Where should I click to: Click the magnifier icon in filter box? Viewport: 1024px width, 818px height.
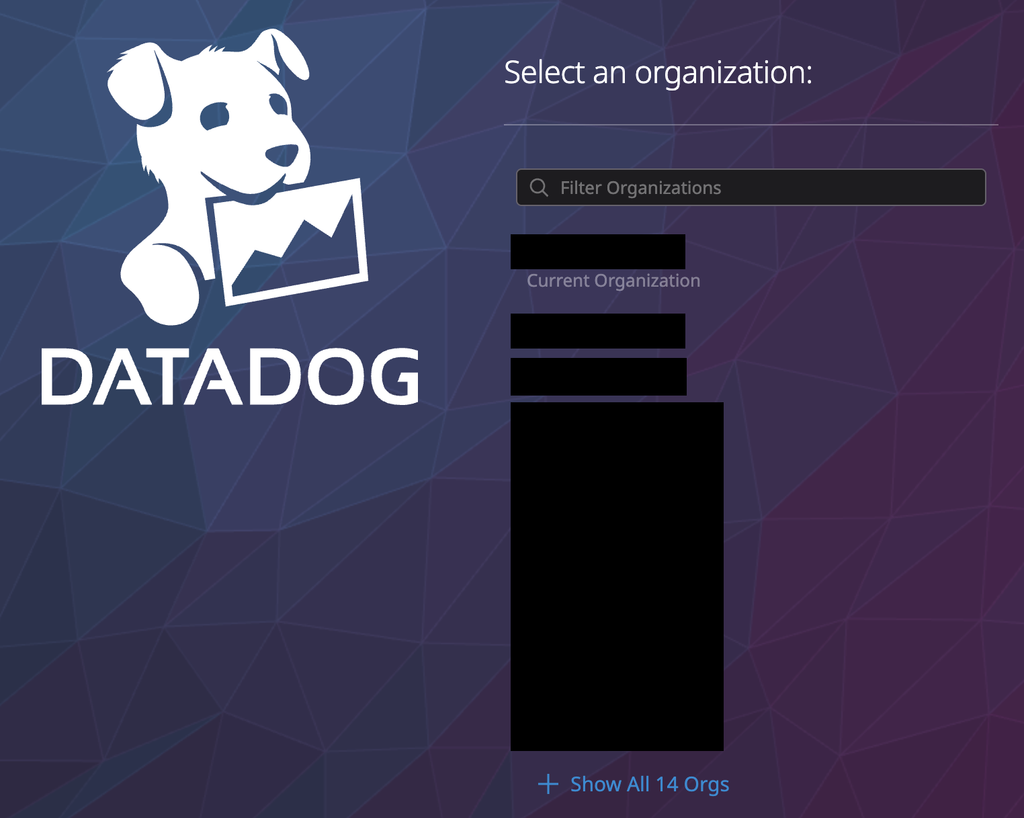539,188
